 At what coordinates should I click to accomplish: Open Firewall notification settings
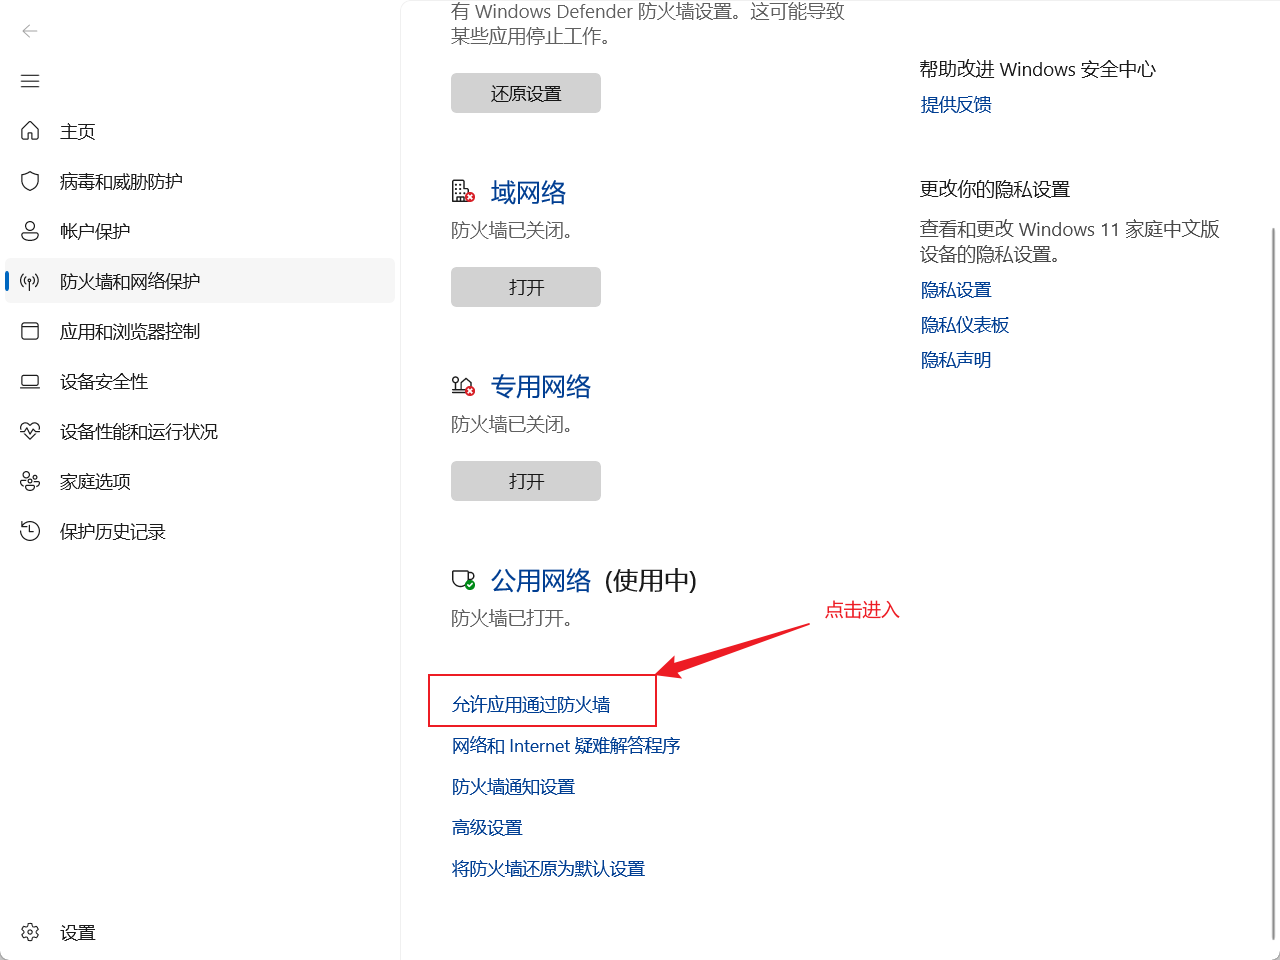click(x=513, y=786)
